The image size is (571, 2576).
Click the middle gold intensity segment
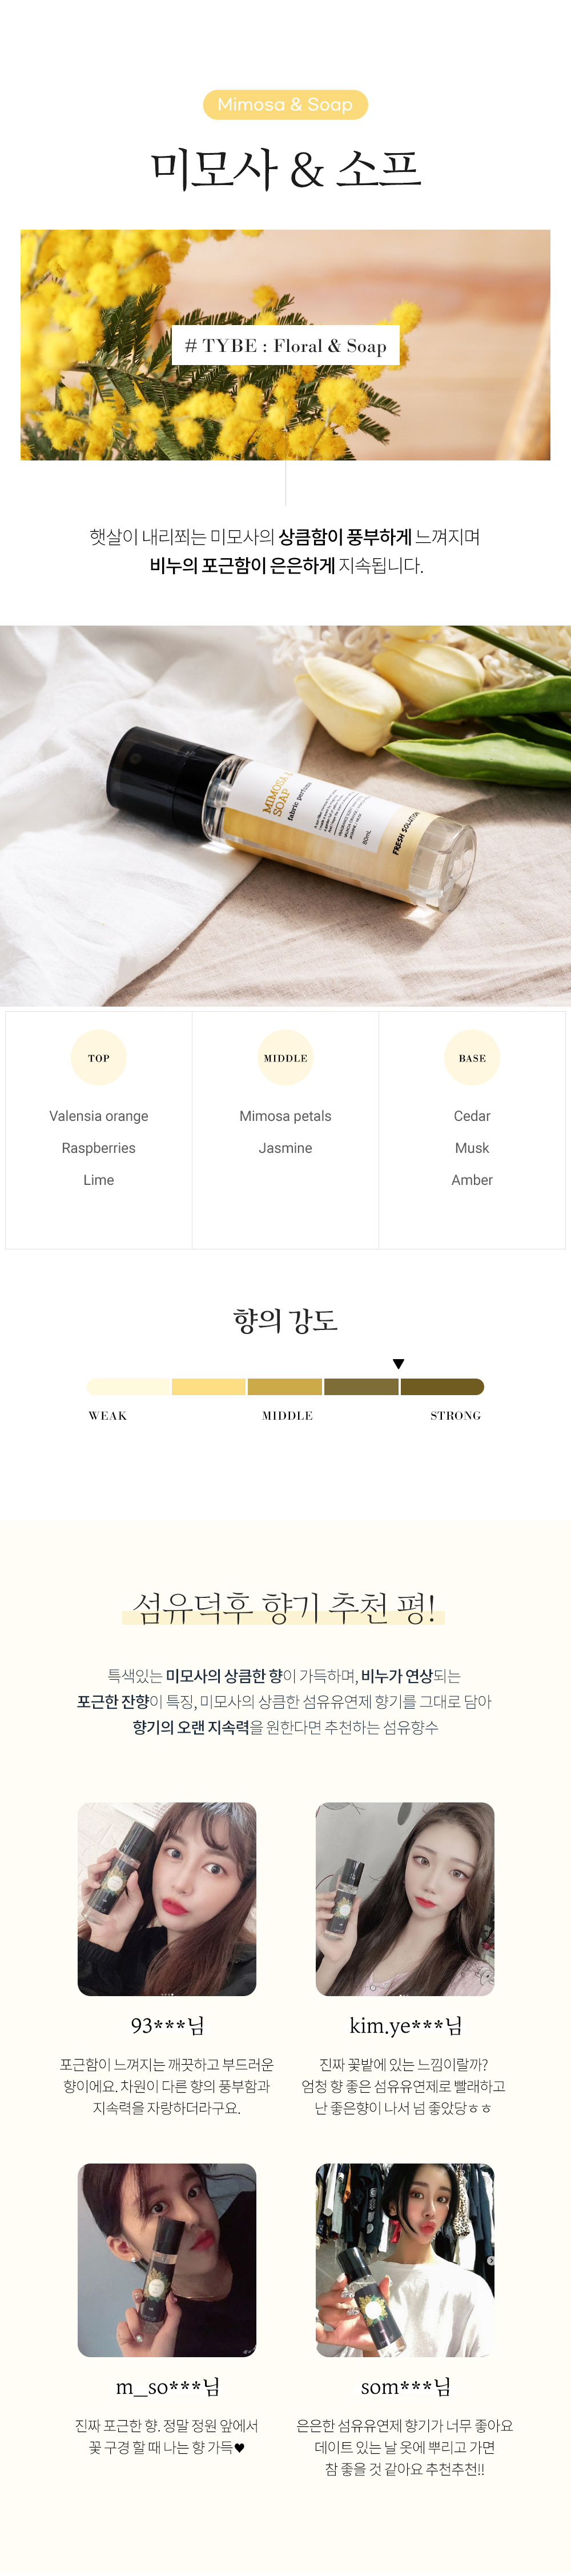pos(285,1387)
